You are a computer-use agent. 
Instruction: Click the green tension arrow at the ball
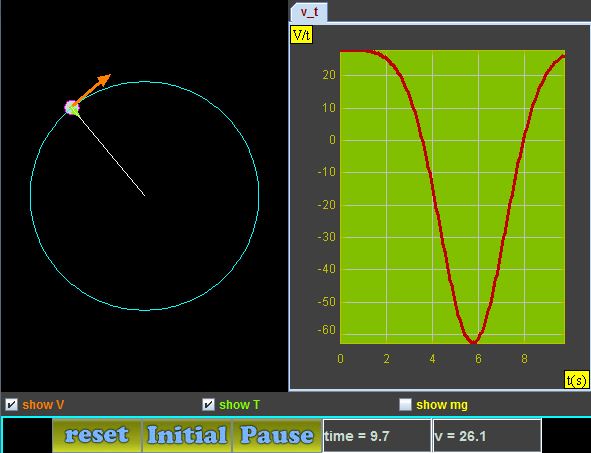tap(75, 111)
